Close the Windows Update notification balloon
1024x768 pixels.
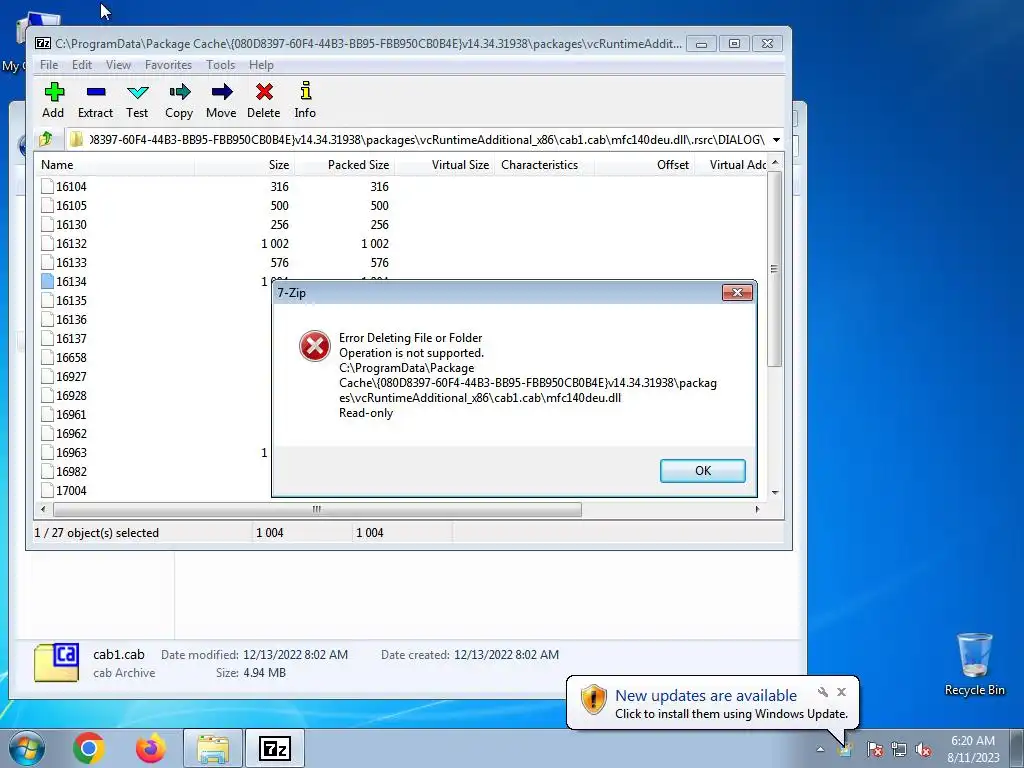click(842, 692)
